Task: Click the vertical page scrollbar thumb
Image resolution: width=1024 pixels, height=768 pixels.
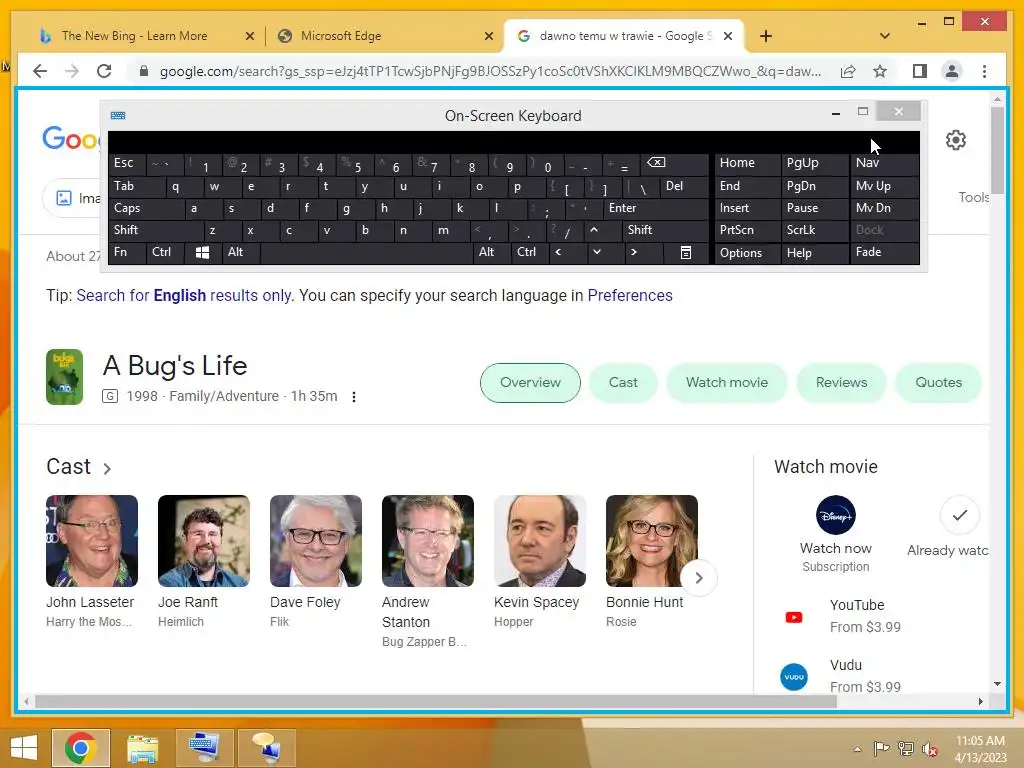Action: (x=997, y=150)
